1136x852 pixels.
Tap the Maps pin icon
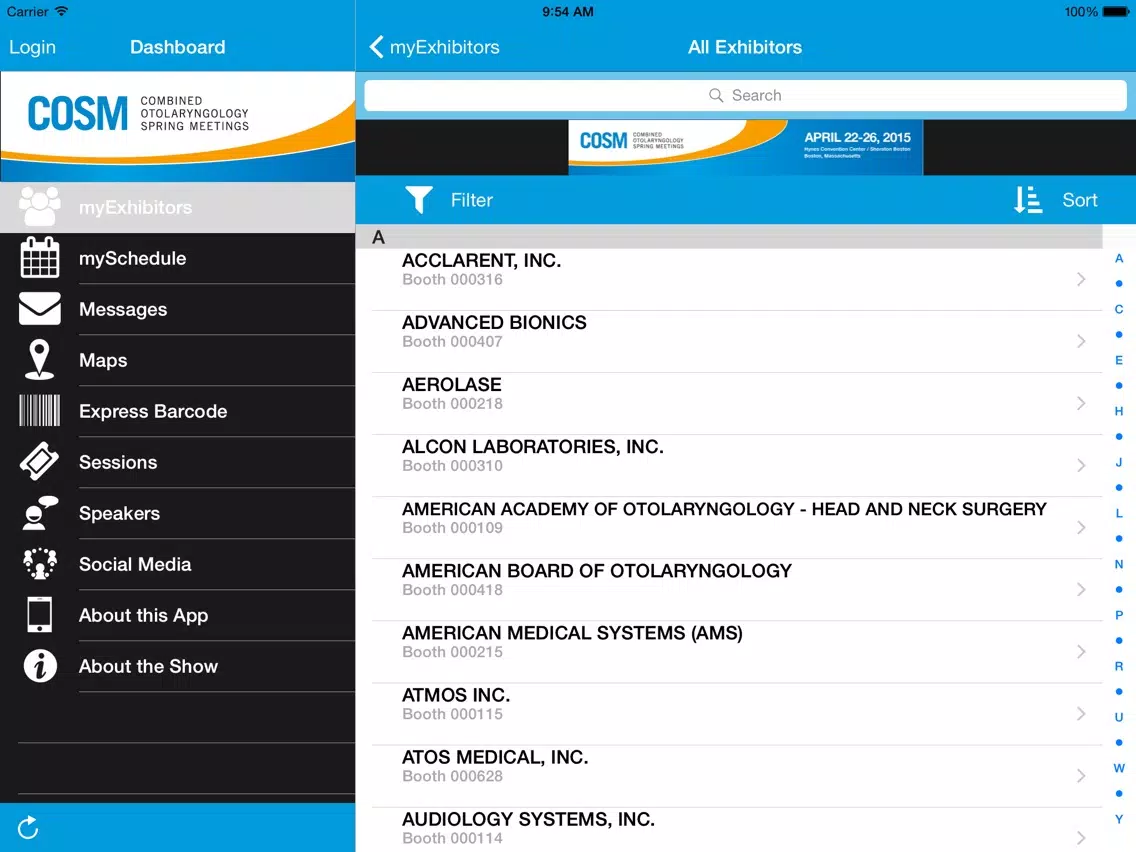(x=39, y=360)
